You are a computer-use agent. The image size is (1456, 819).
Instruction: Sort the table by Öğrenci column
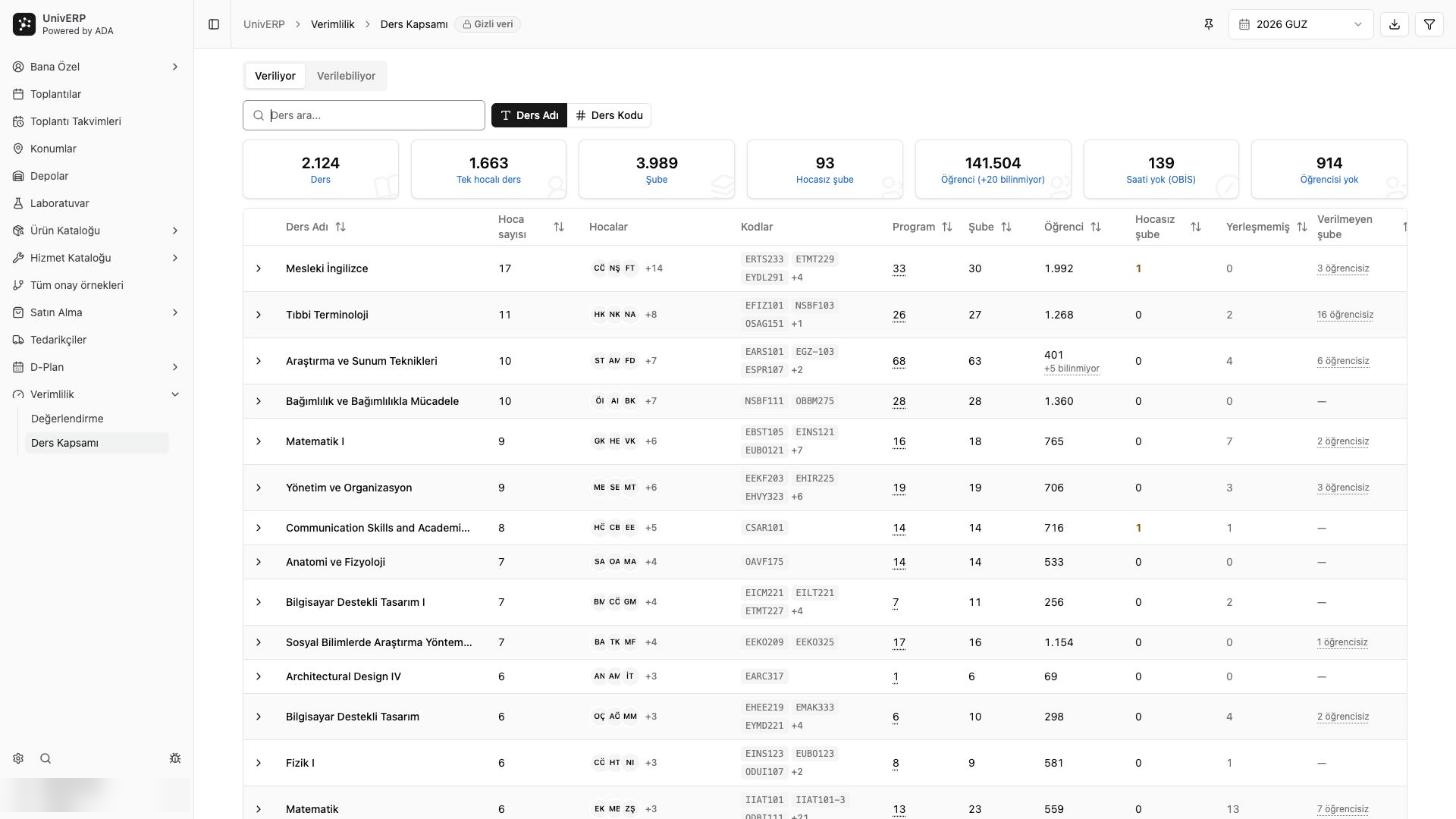[x=1072, y=227]
